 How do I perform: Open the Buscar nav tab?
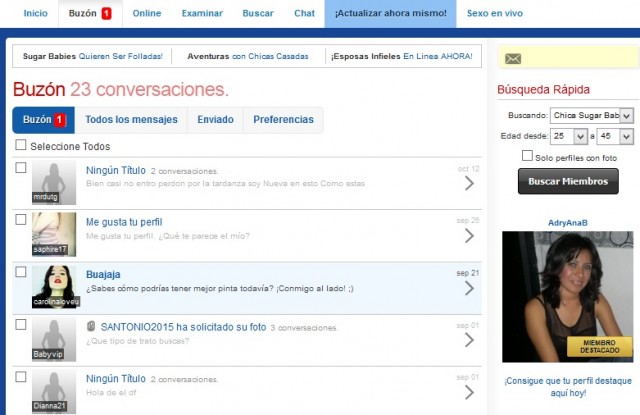click(x=258, y=13)
